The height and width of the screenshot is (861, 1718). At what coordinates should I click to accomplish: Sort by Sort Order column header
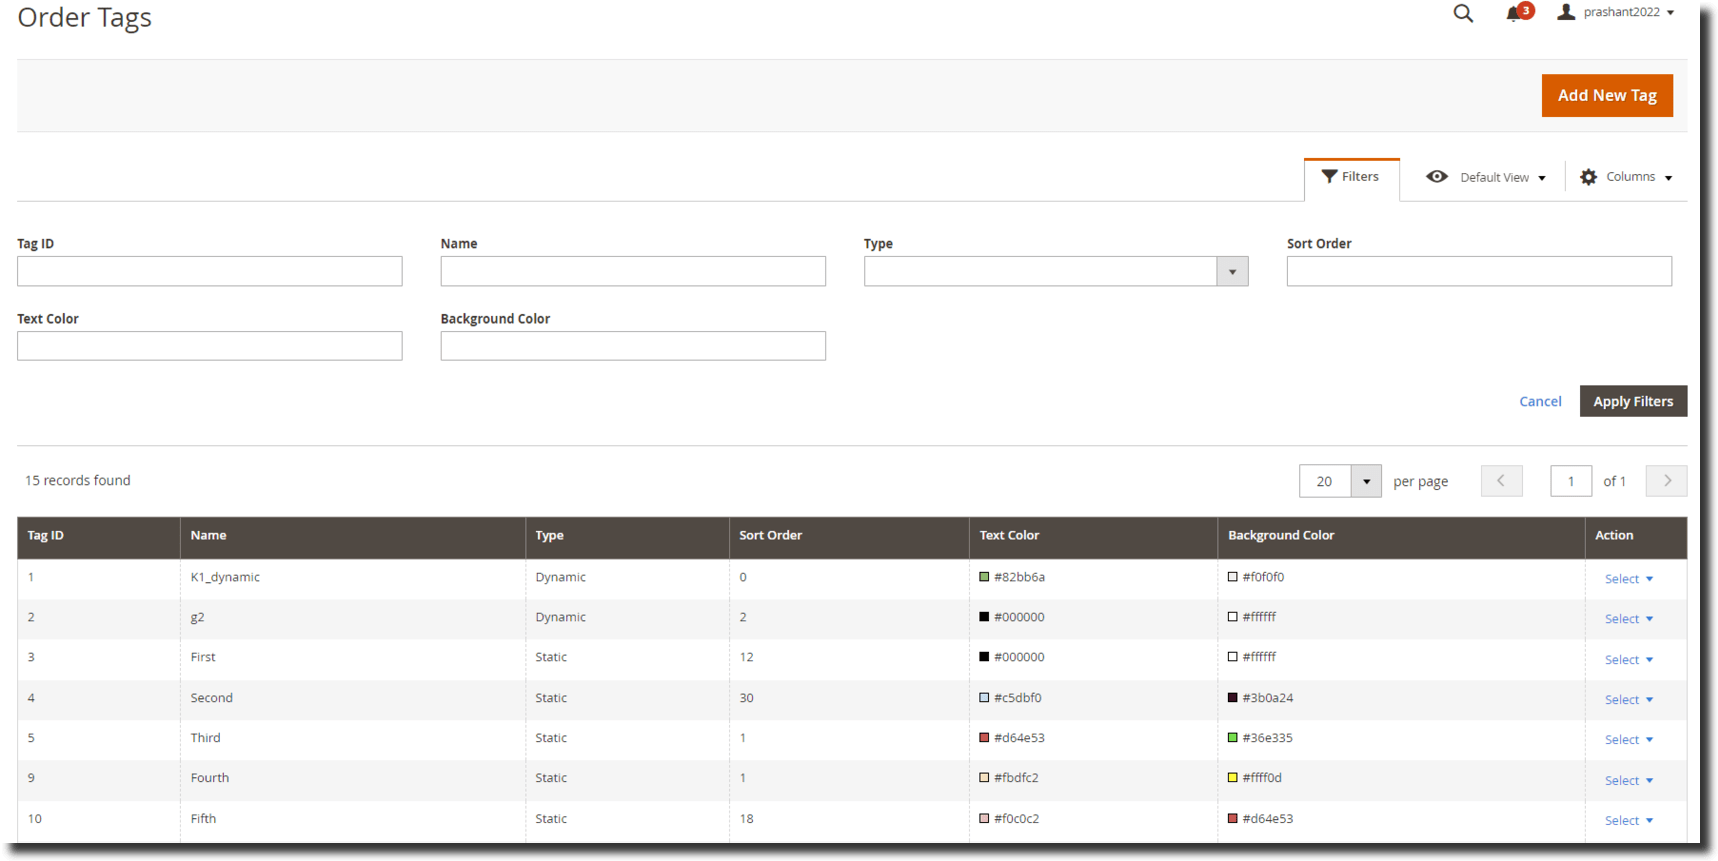click(x=770, y=536)
